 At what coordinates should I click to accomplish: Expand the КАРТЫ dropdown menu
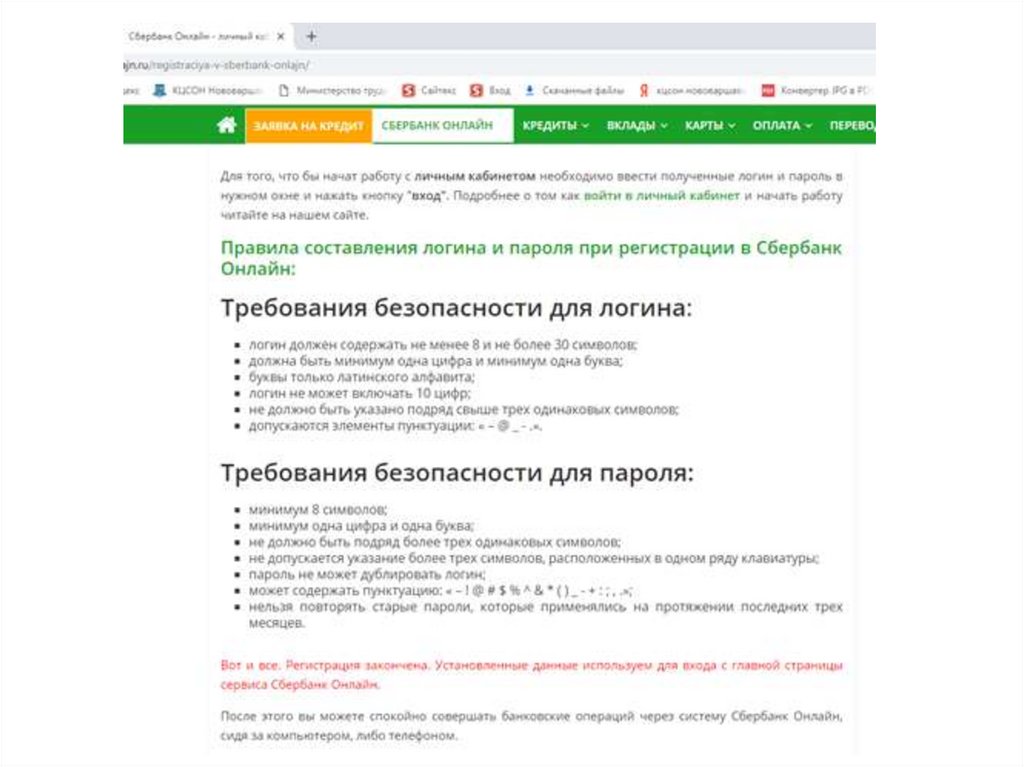tap(710, 125)
